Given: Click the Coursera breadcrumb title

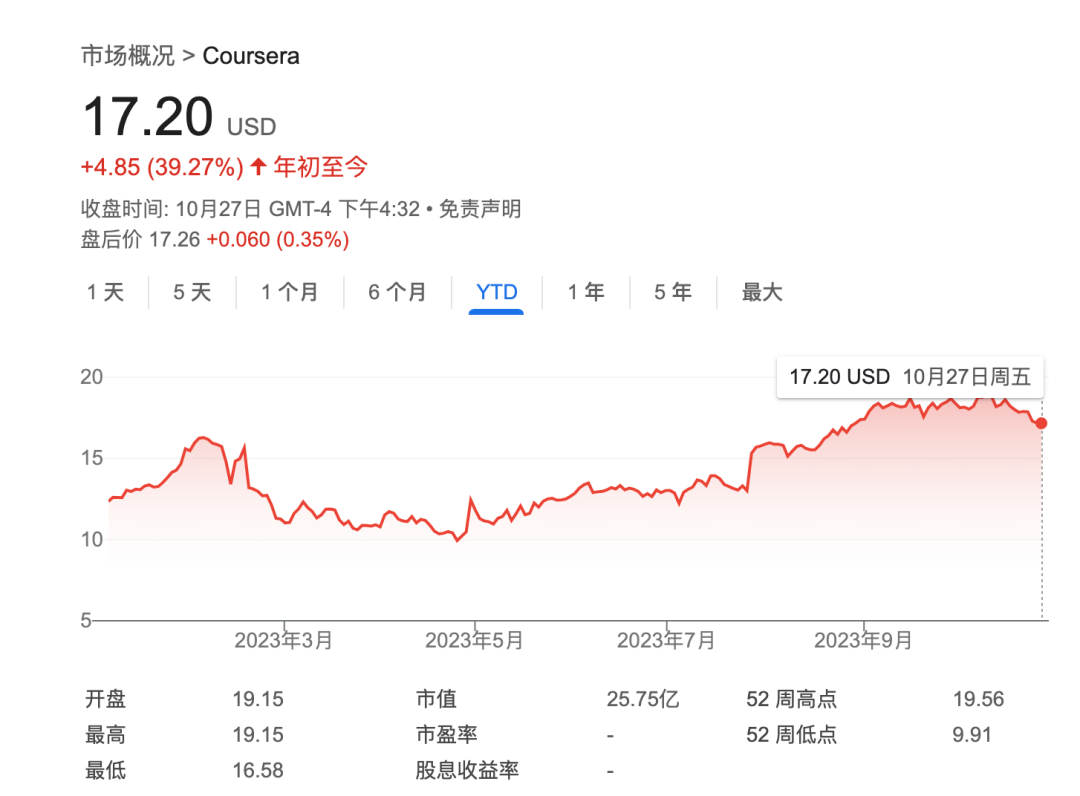Looking at the screenshot, I should (x=251, y=55).
